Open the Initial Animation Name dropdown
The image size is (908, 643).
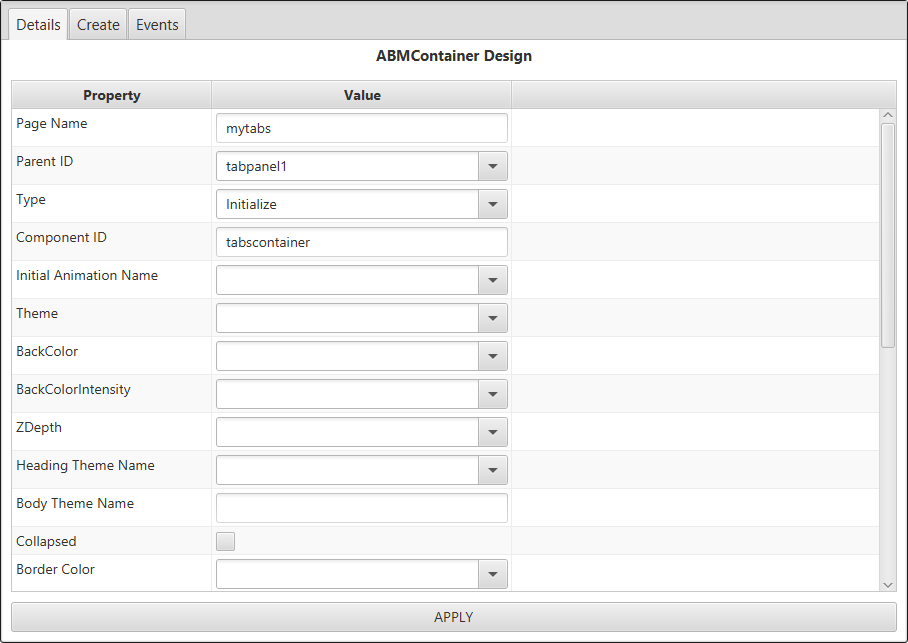[492, 280]
